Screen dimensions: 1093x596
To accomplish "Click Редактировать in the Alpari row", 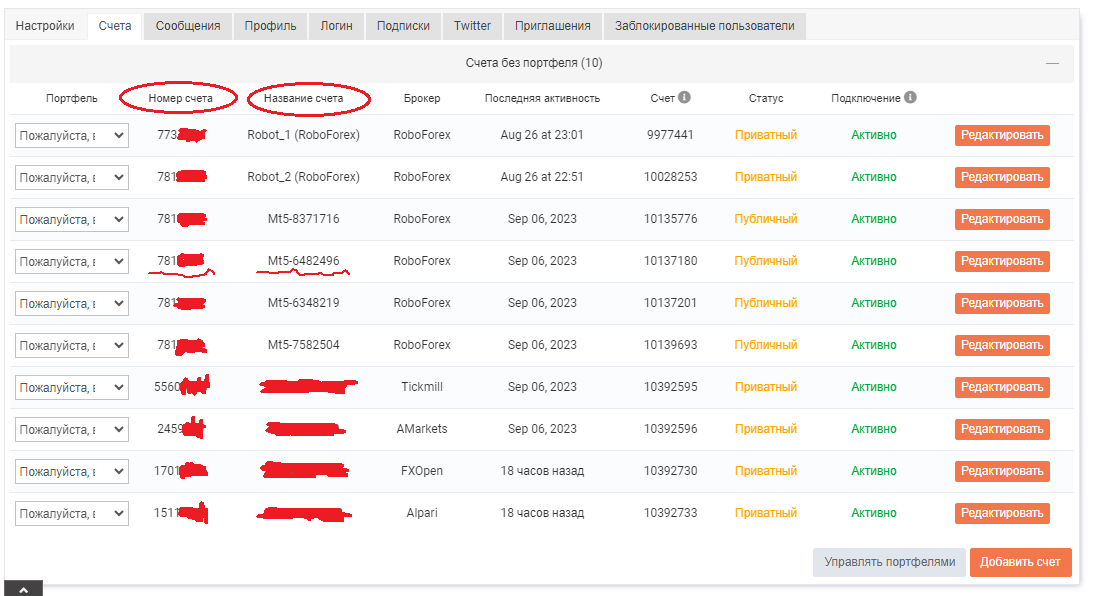I will [1002, 513].
